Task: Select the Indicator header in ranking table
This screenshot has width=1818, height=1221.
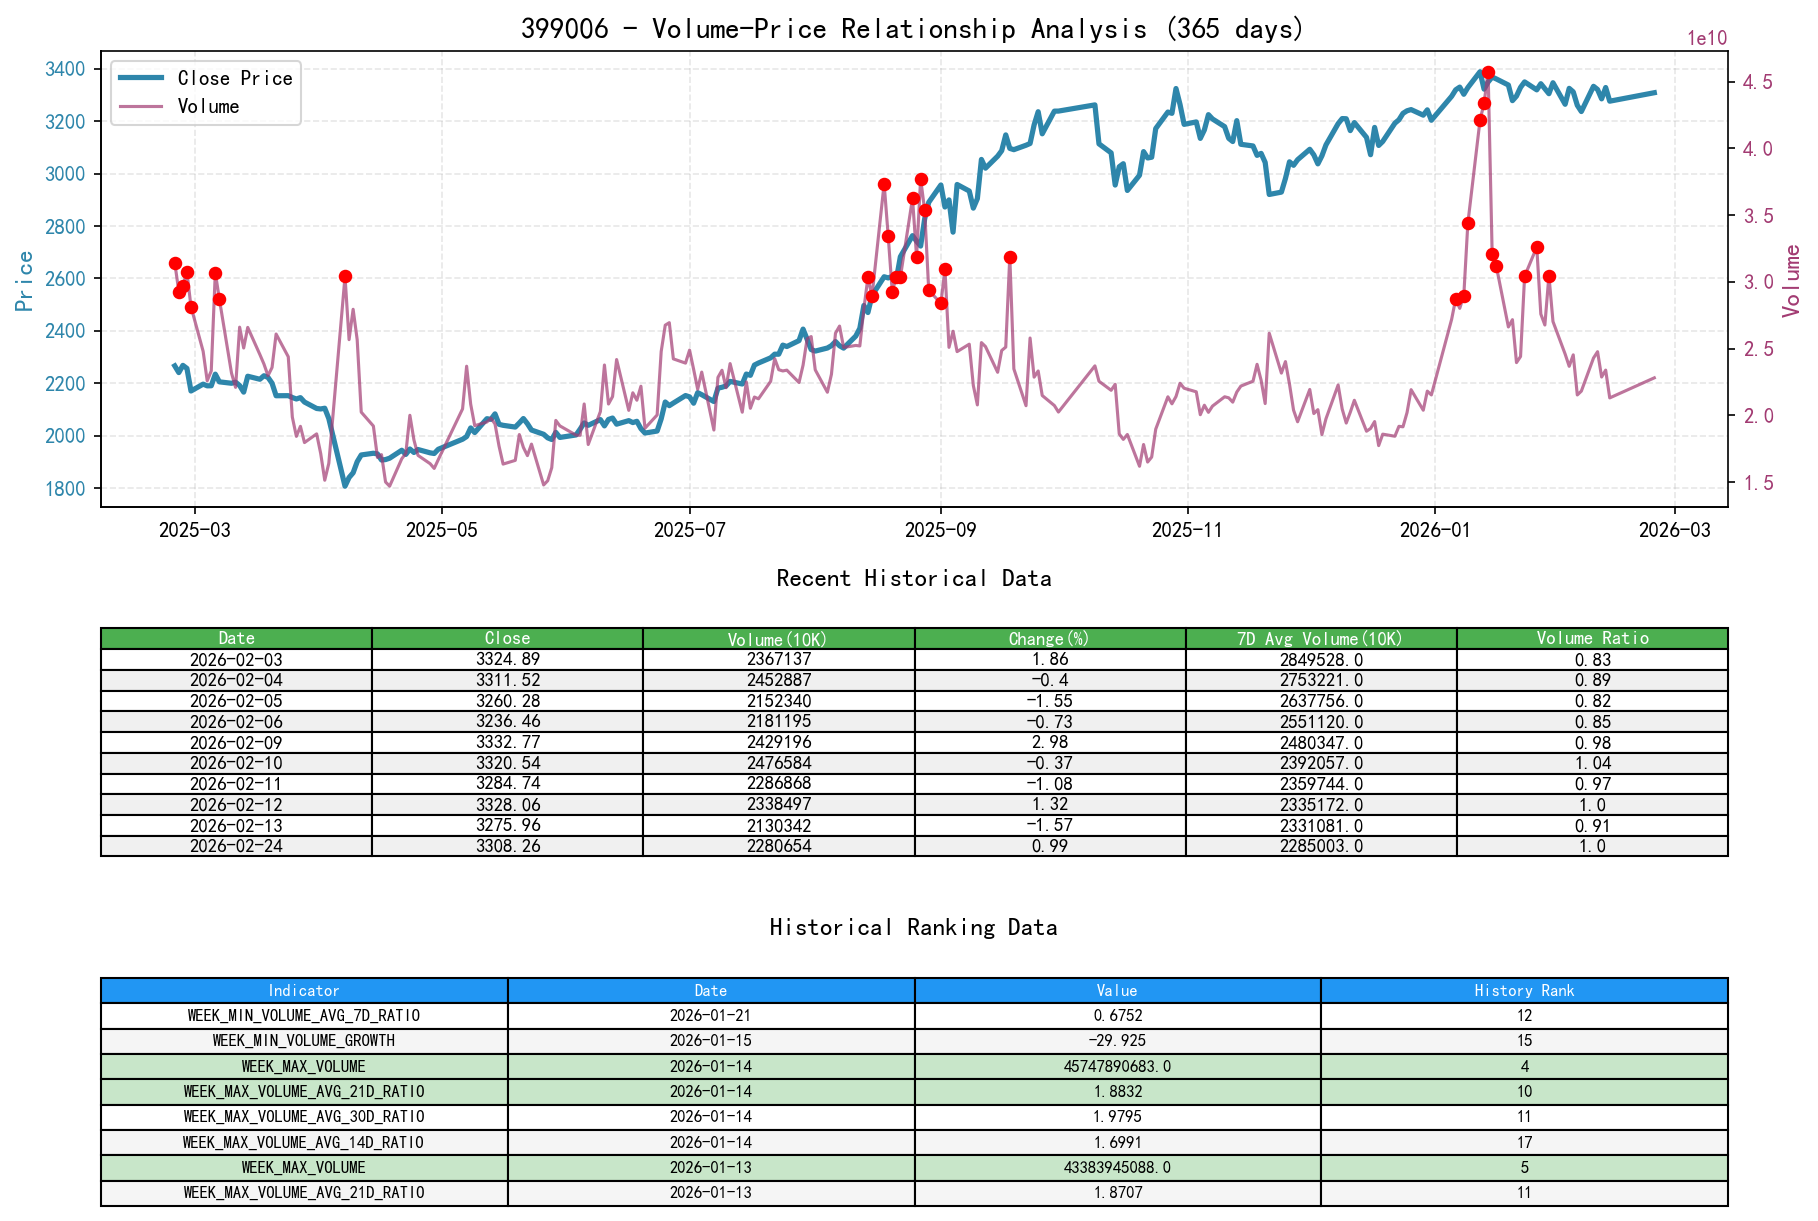Action: click(x=303, y=990)
